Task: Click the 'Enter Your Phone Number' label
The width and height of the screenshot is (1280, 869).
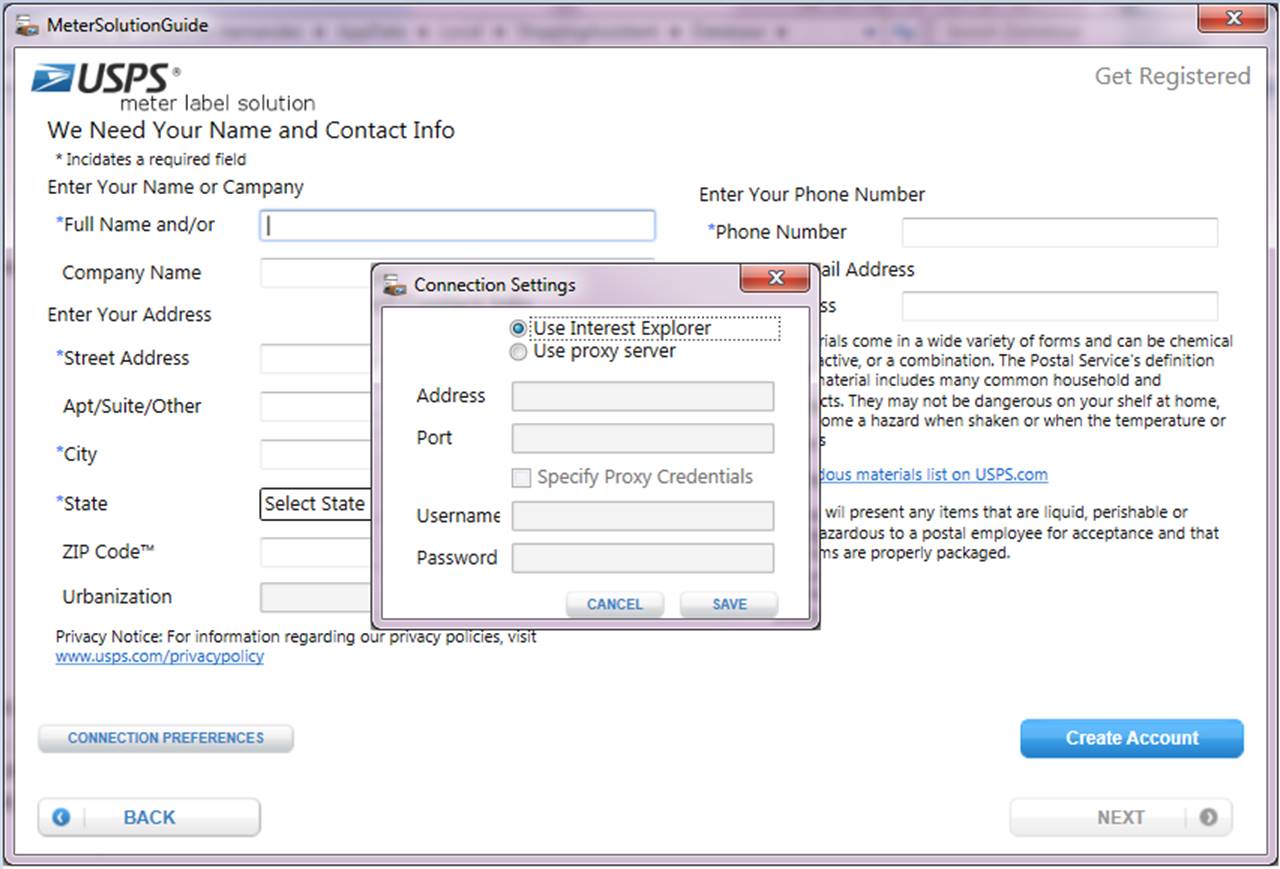Action: pos(812,194)
